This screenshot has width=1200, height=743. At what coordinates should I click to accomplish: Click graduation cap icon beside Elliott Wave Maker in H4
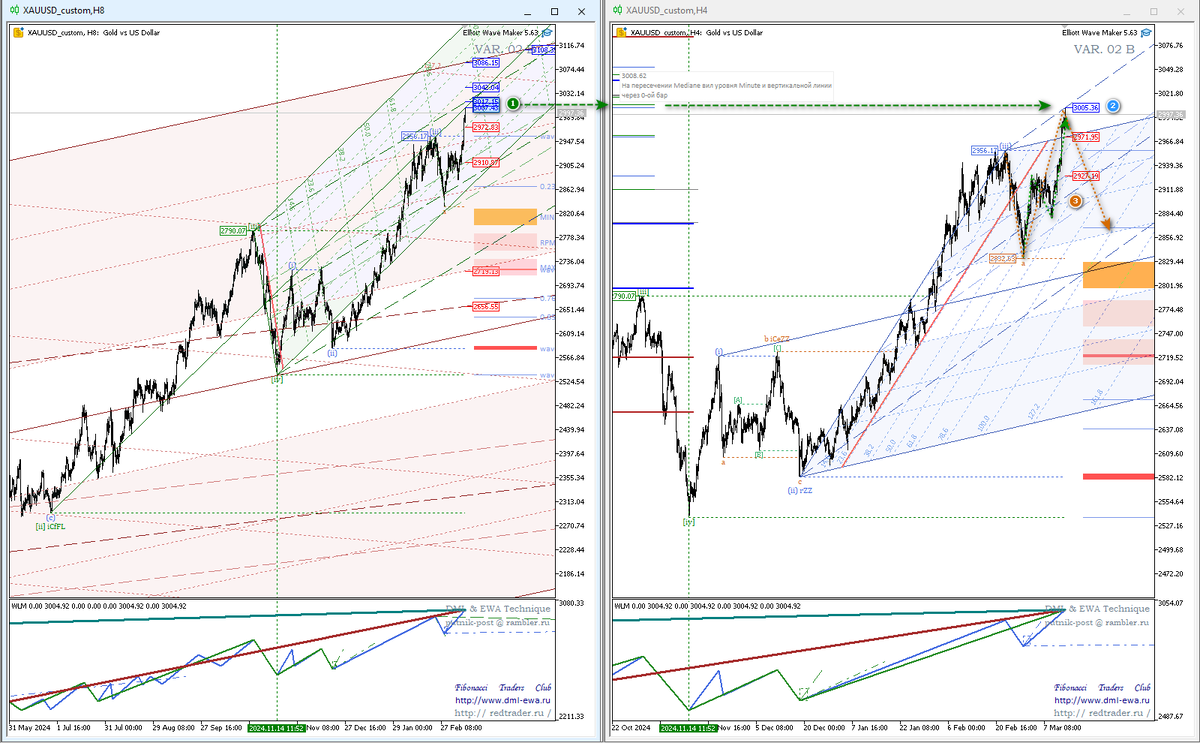pos(1148,32)
